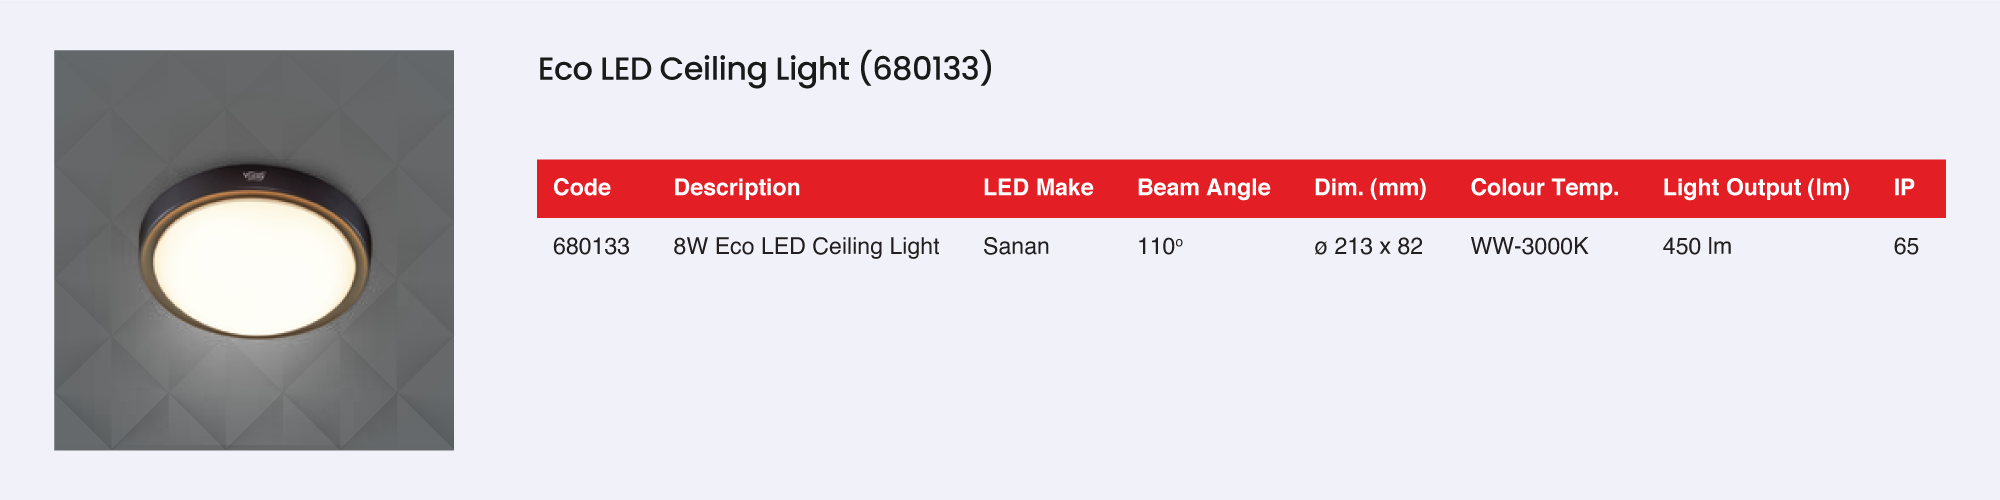This screenshot has height=500, width=2000.
Task: Click the 680133 code cell in the table row
Action: [591, 247]
